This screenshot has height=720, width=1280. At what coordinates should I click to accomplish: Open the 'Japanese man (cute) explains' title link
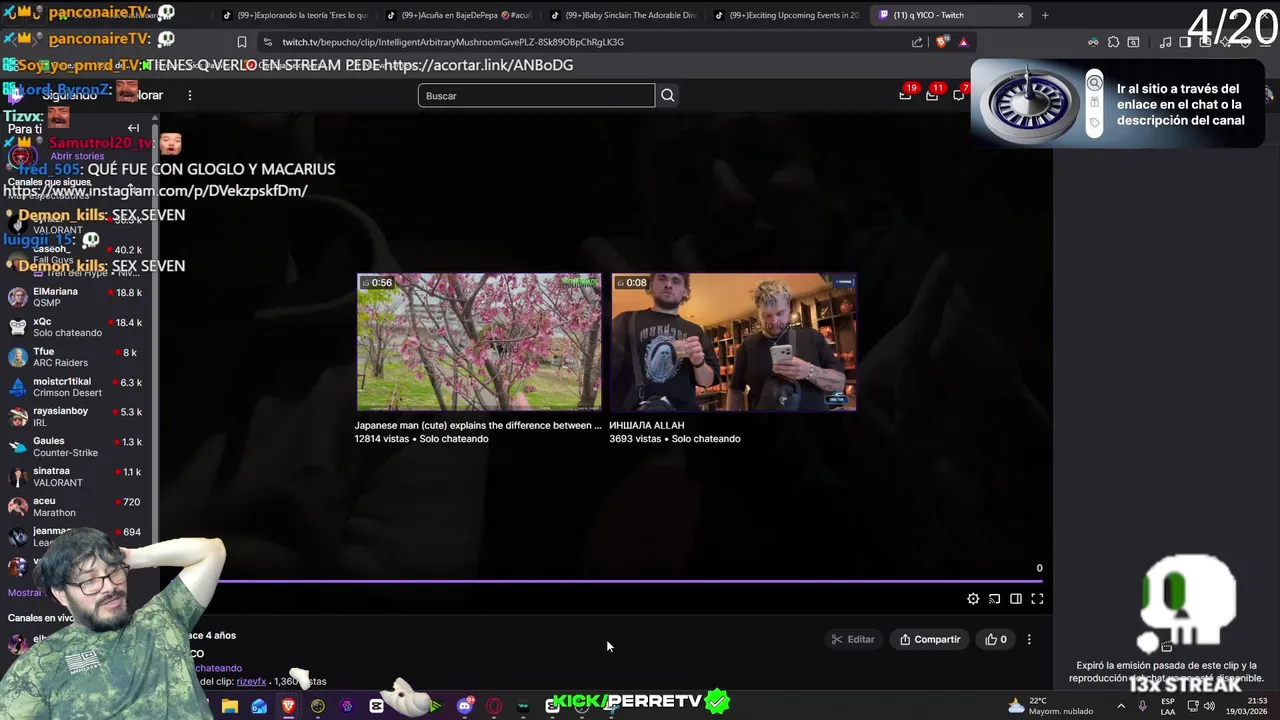click(x=478, y=425)
